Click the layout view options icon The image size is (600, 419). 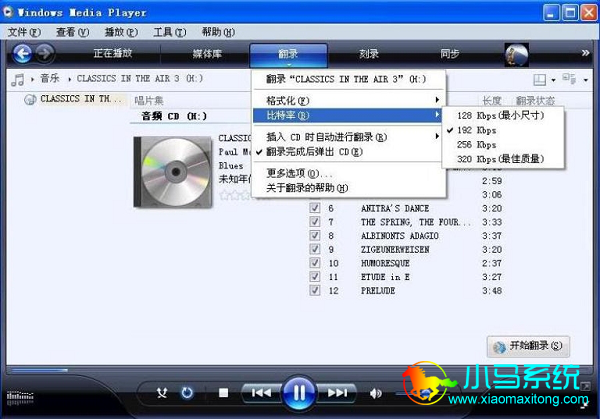point(540,80)
